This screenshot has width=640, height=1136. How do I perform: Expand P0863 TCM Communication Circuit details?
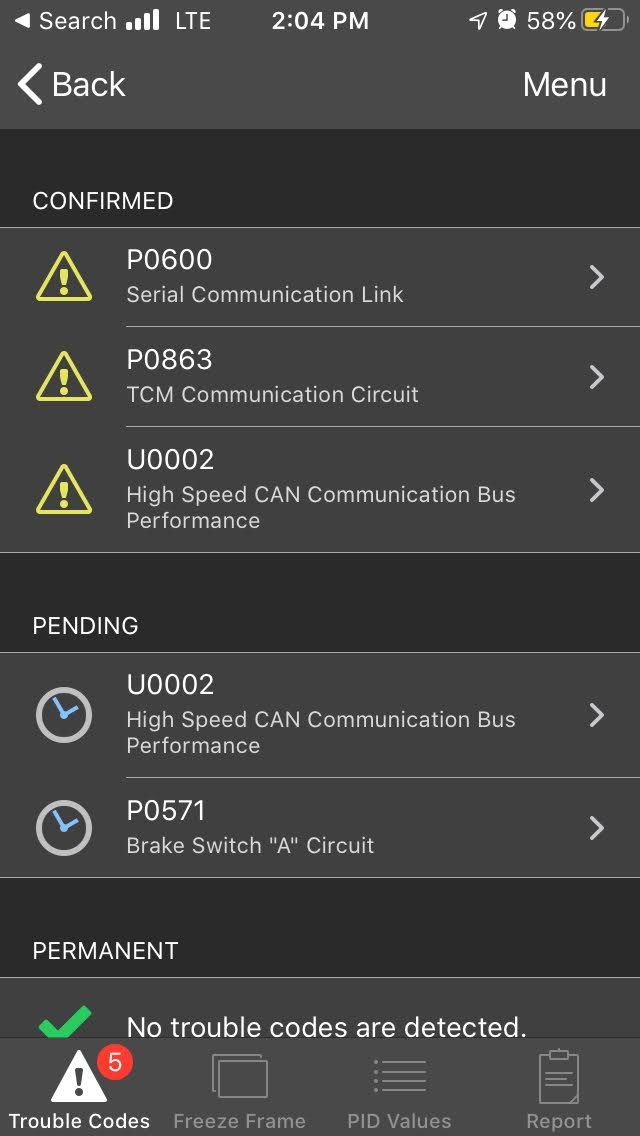597,377
